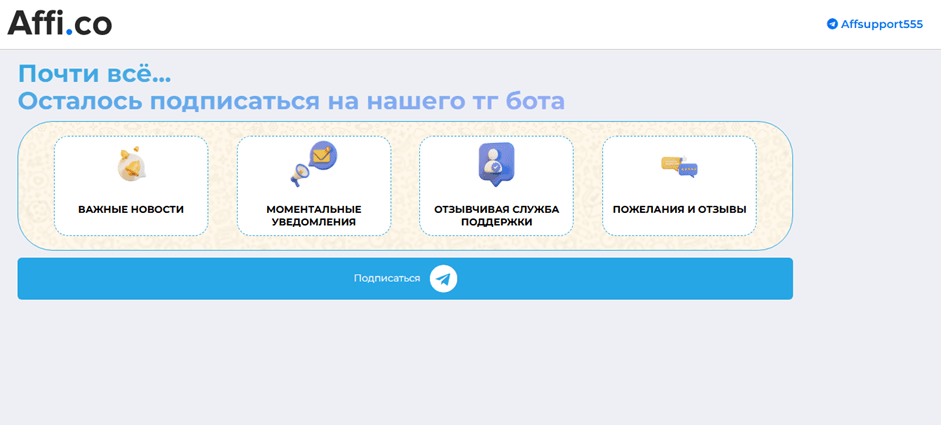Click the paper plane icon on Подписаться
941x425 pixels.
(x=443, y=279)
